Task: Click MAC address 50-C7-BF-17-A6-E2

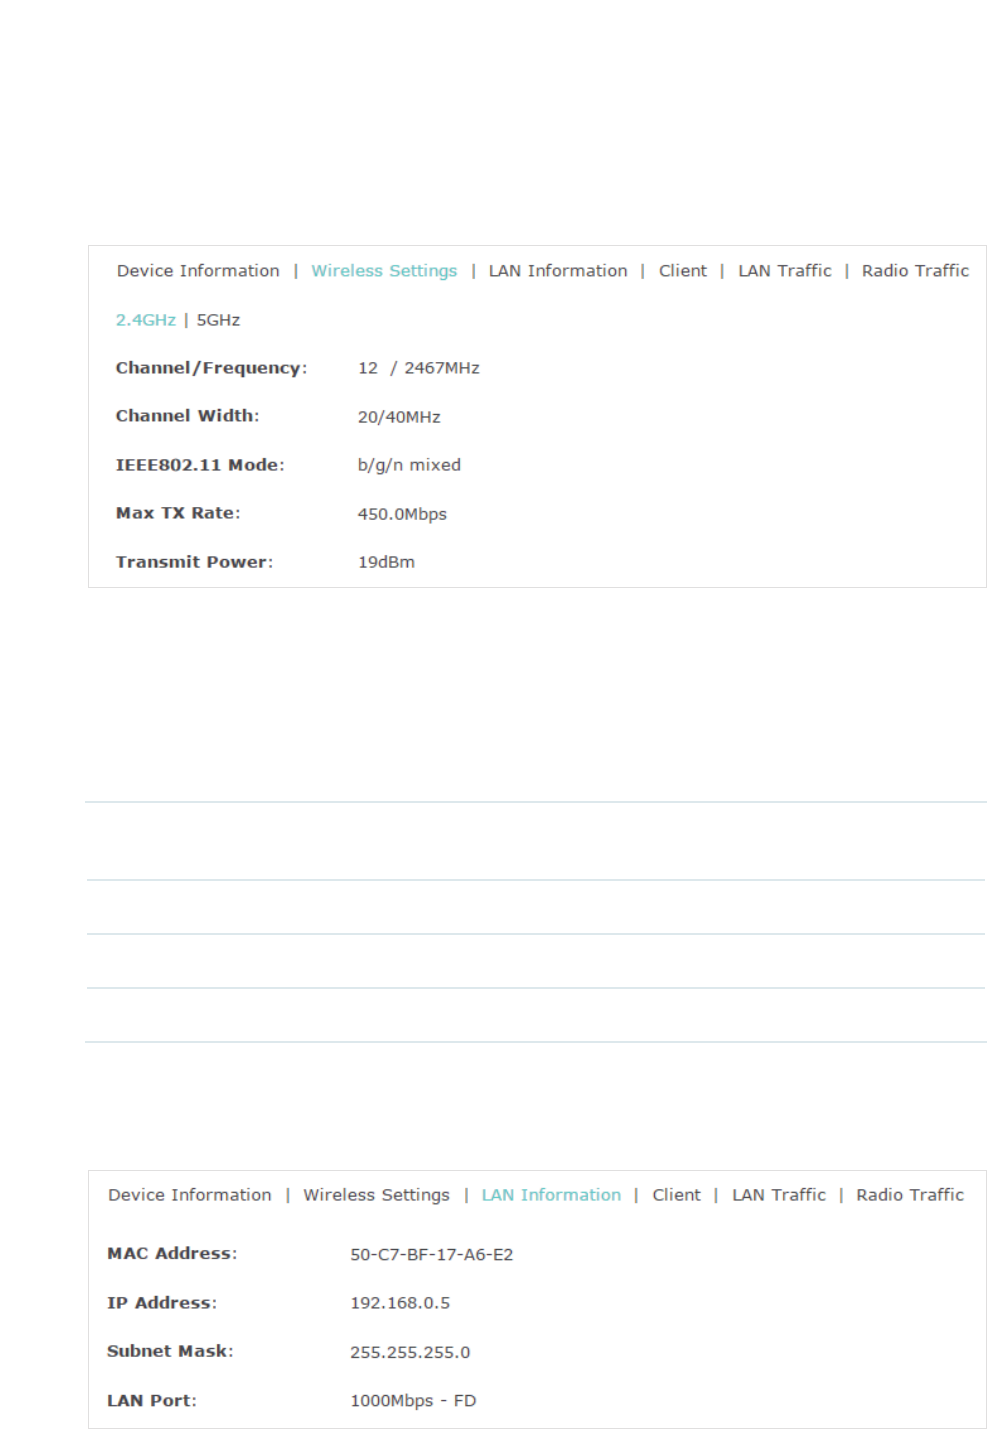Action: pos(432,1255)
